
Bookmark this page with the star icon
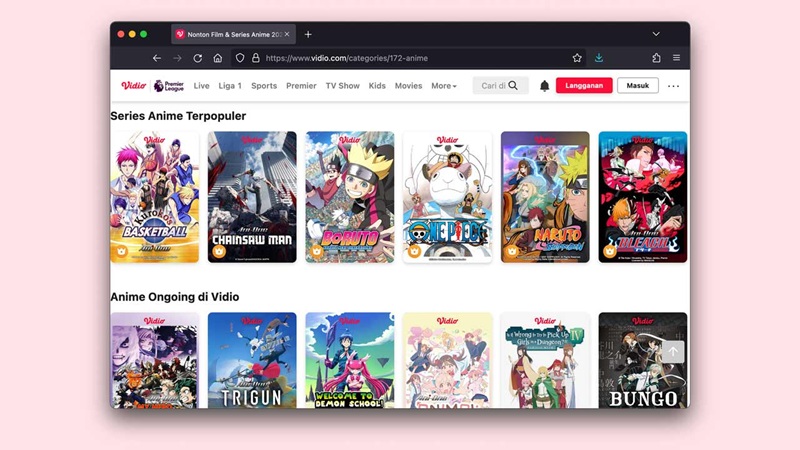coord(577,58)
